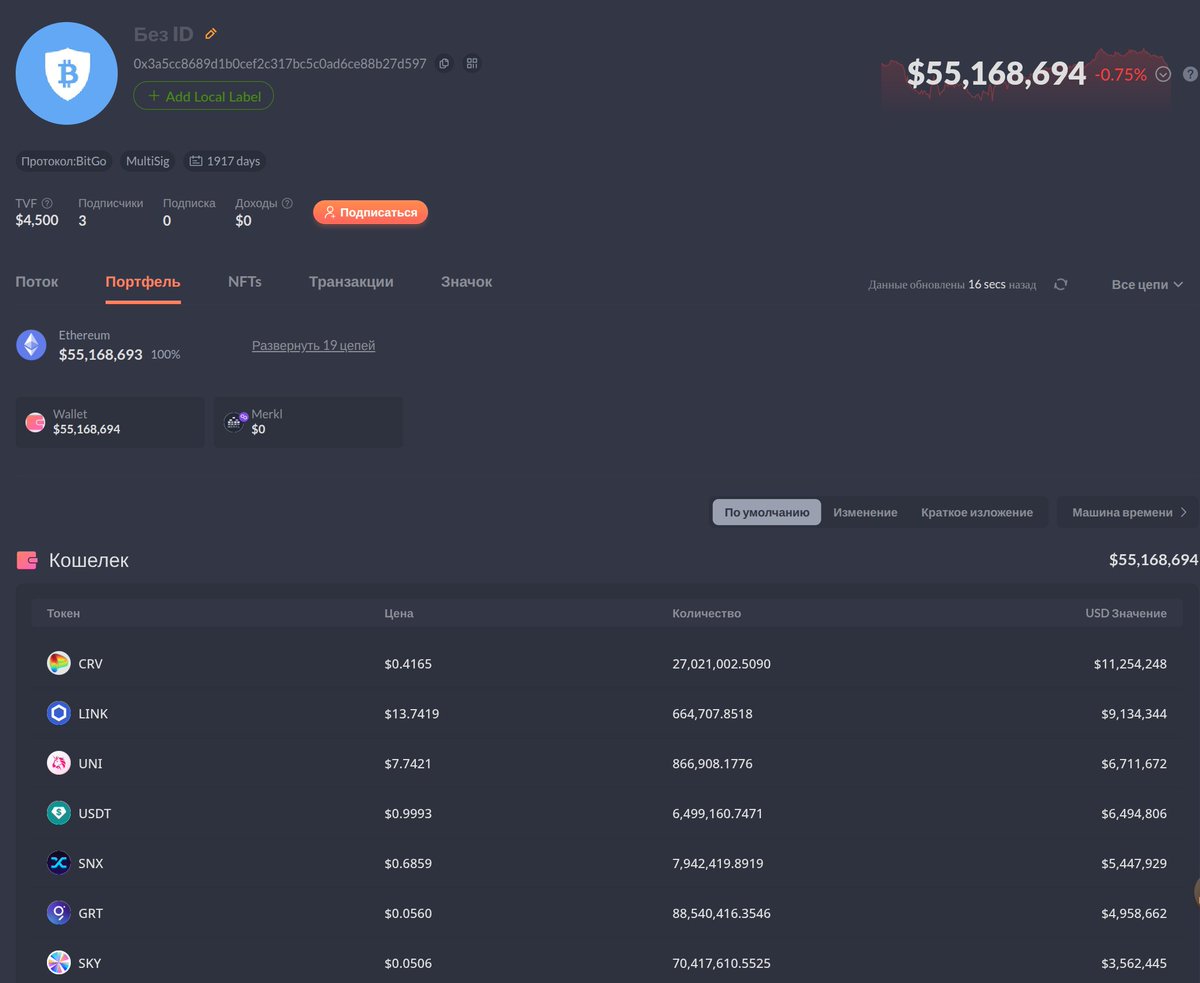Click the USDT token icon
This screenshot has height=983, width=1200.
[x=59, y=813]
